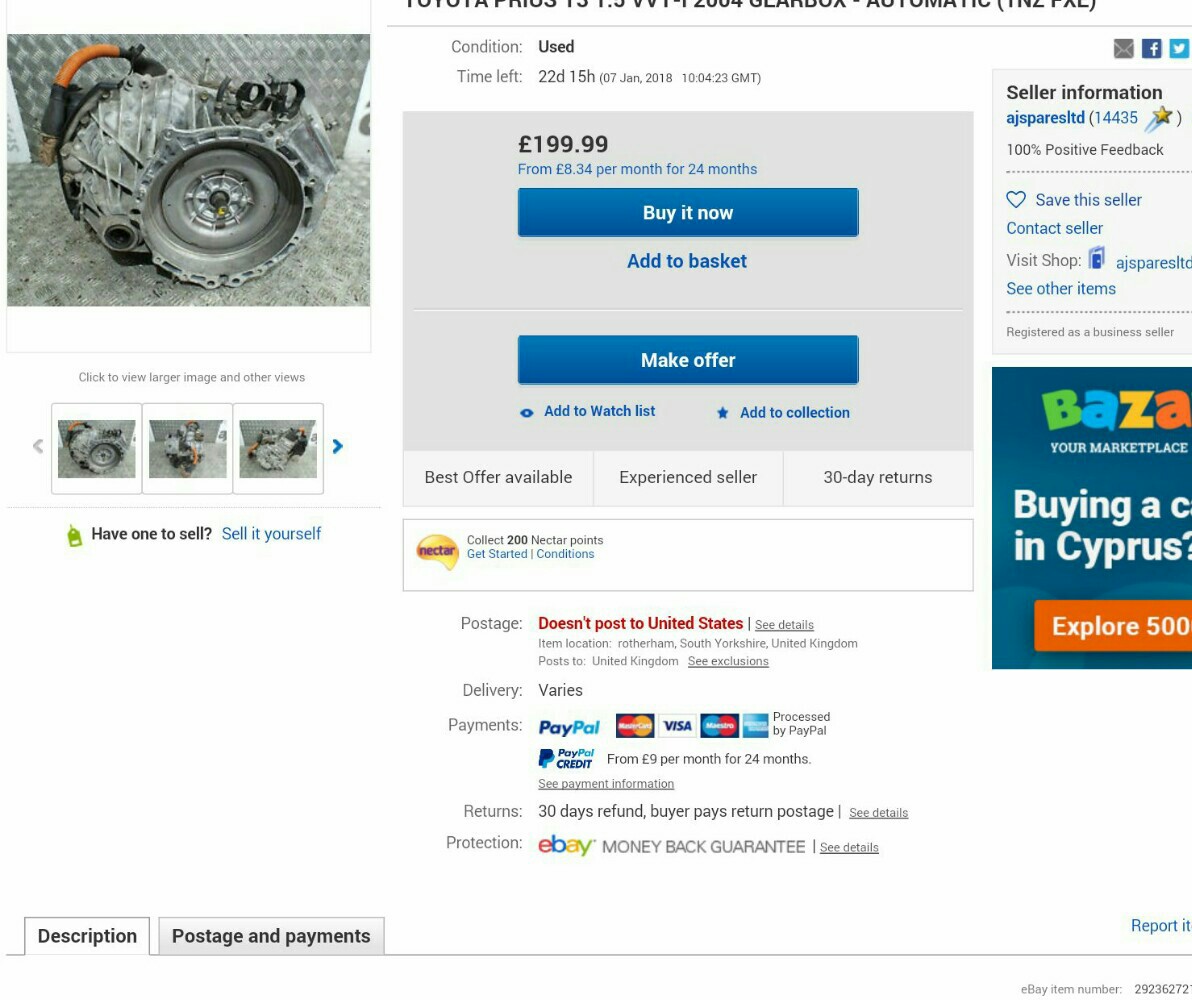Select the second gearbox thumbnail
Image resolution: width=1192 pixels, height=1000 pixels.
[187, 449]
